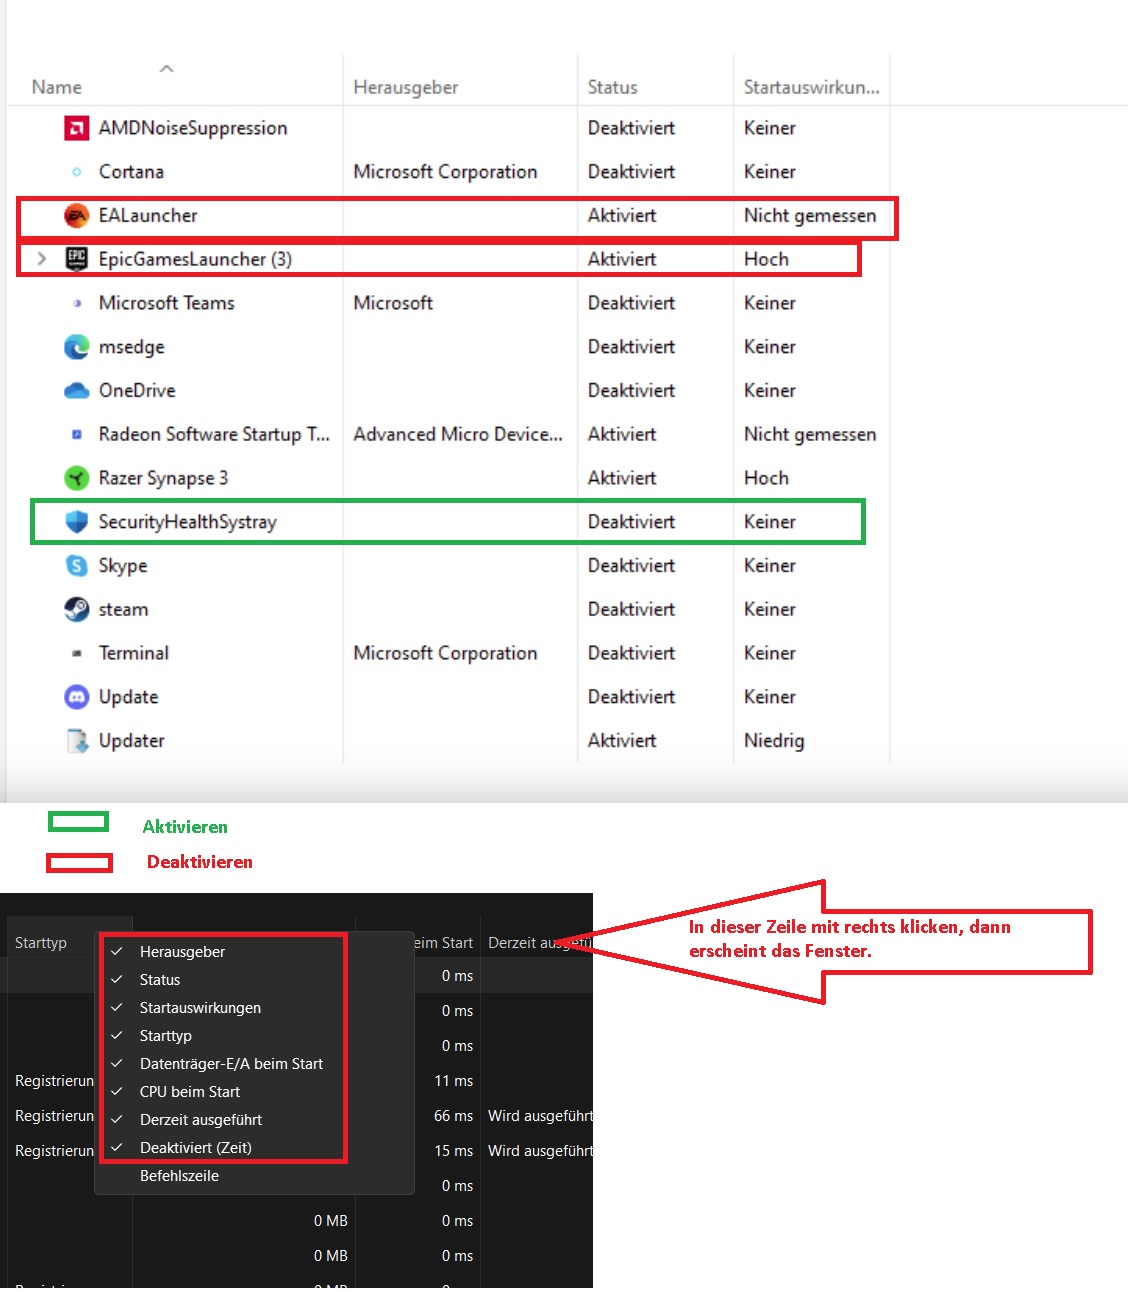Click Advanced Micro Device... publisher cell
1128x1292 pixels.
tap(458, 434)
